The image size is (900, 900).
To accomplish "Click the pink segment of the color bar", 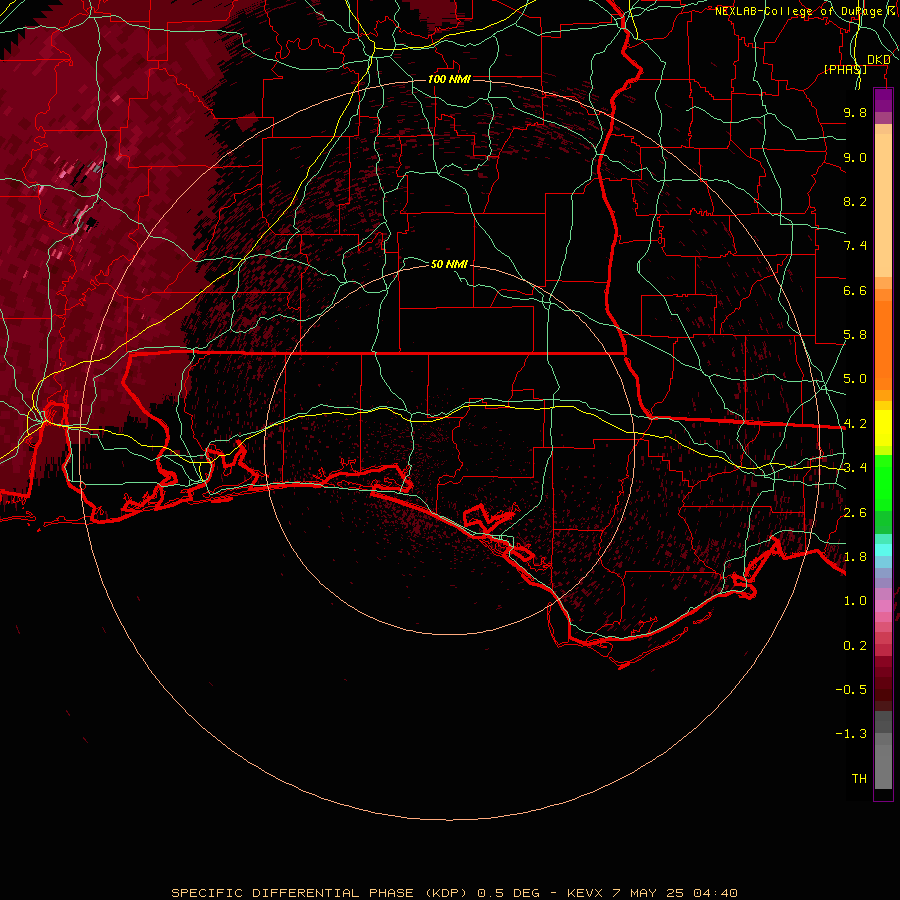I will click(883, 606).
